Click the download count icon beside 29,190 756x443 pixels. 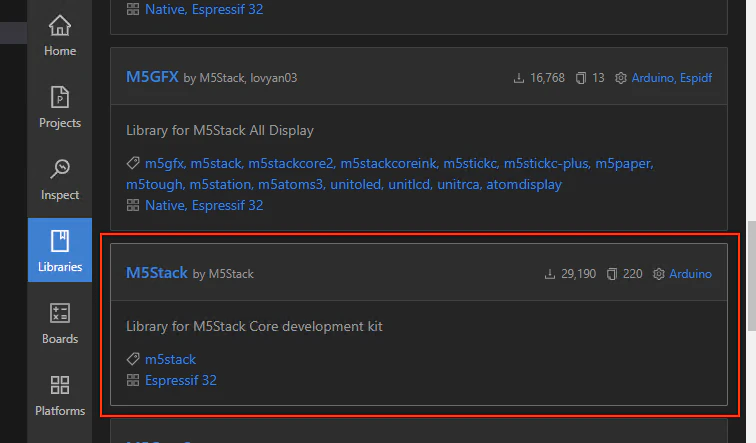click(550, 274)
